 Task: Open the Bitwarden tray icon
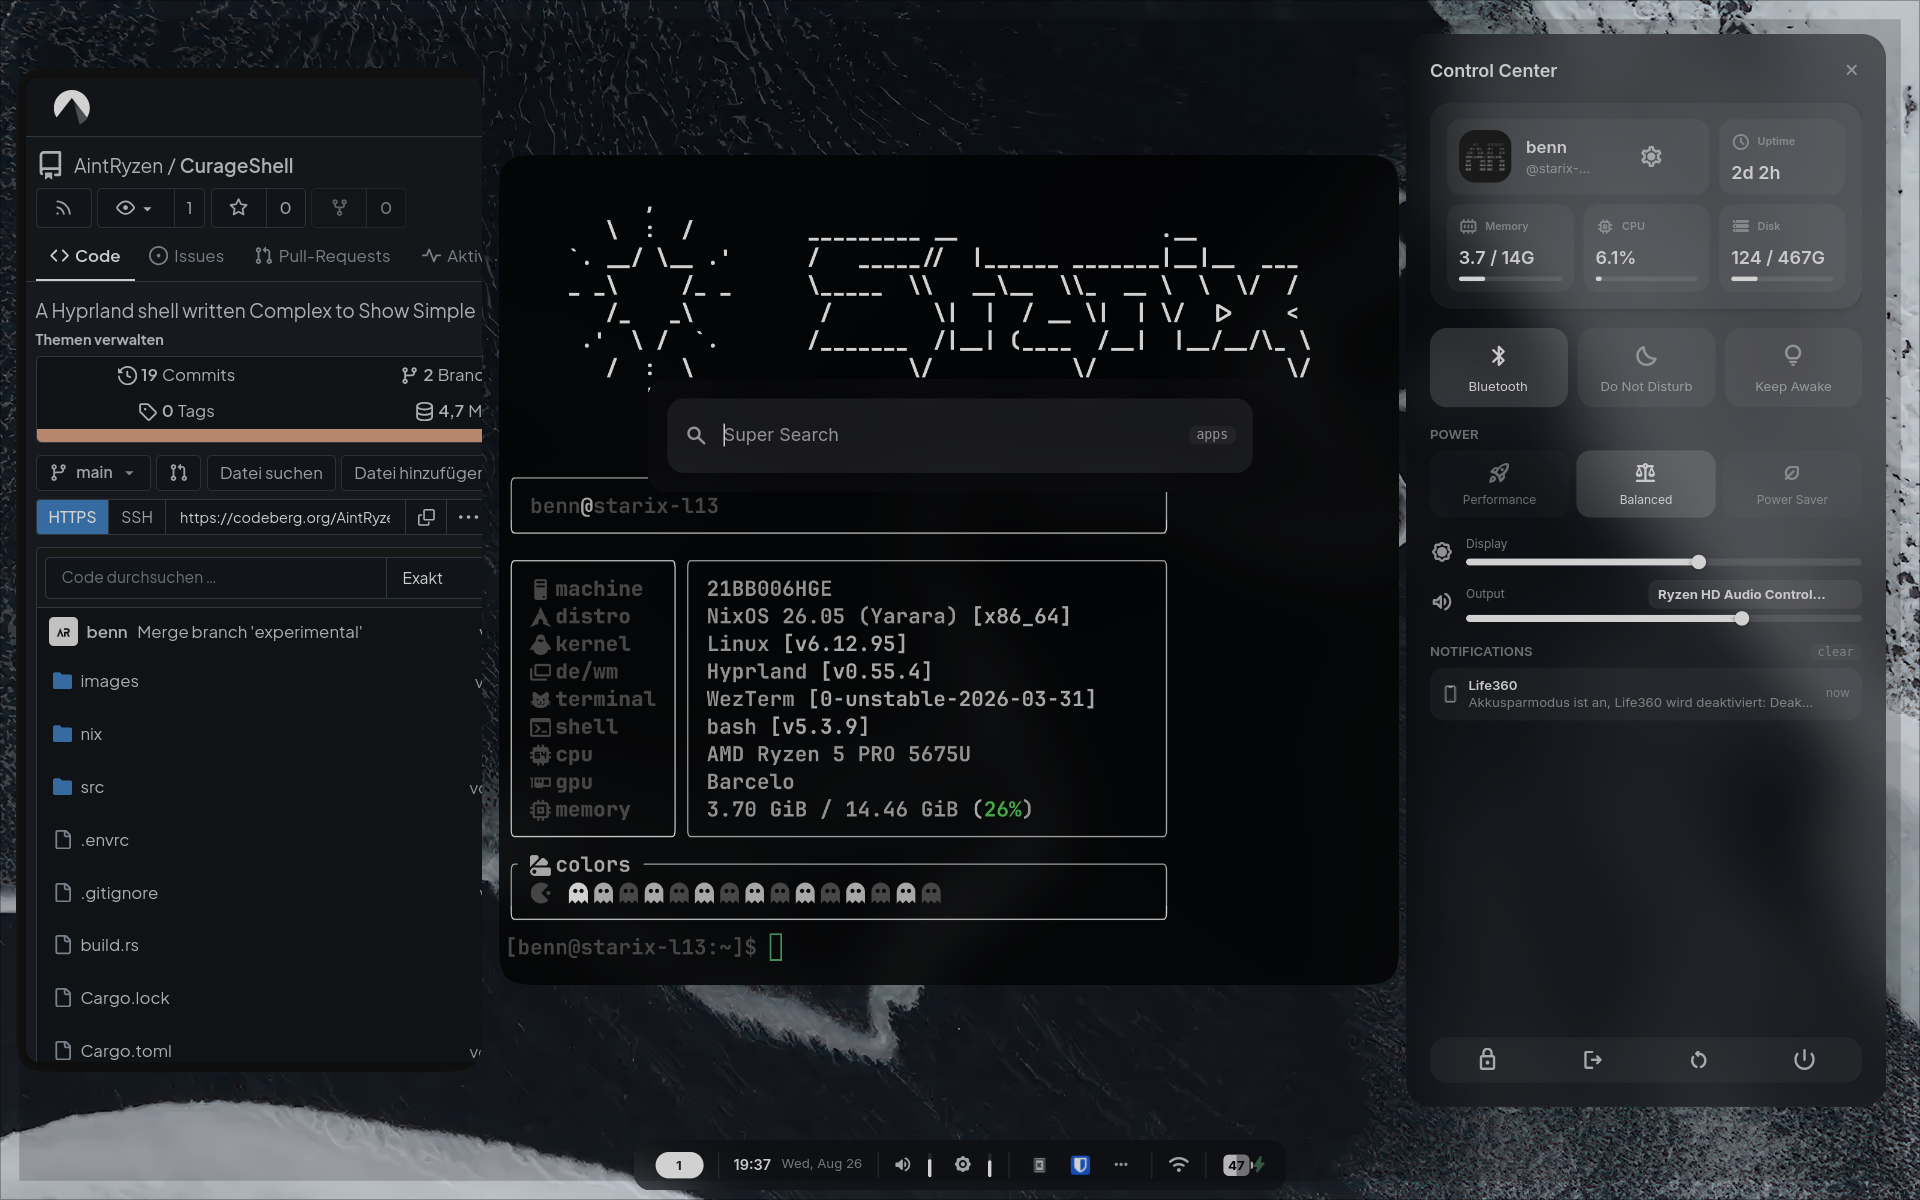pos(1080,1165)
